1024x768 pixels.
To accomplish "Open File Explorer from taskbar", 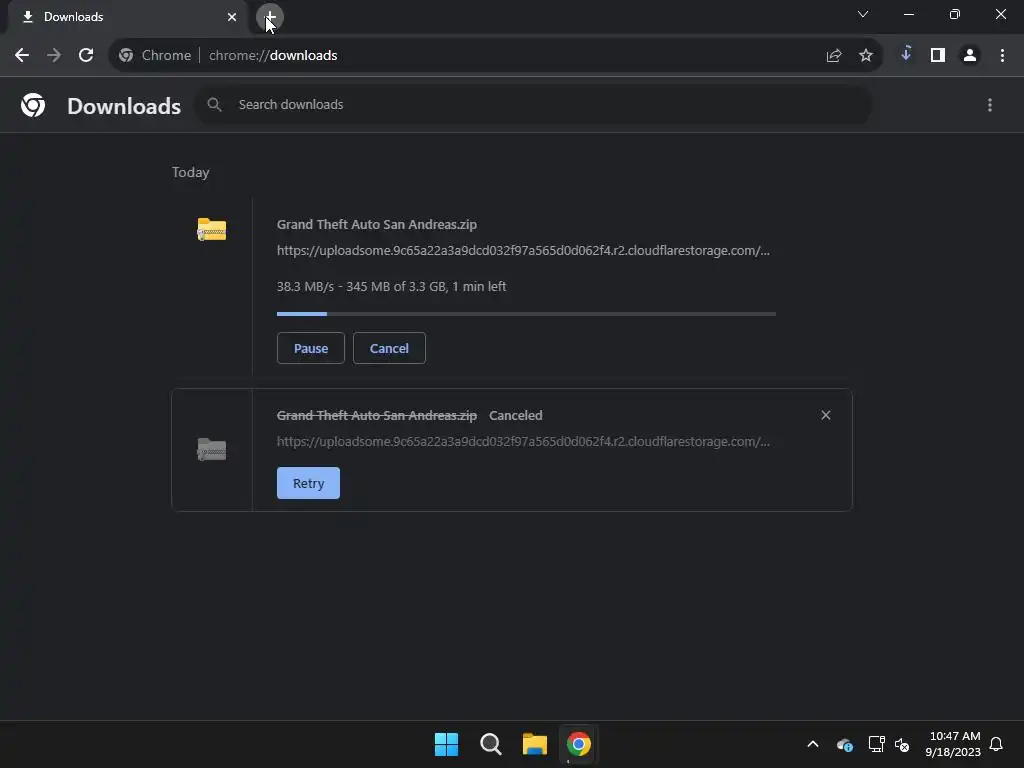I will tap(535, 744).
